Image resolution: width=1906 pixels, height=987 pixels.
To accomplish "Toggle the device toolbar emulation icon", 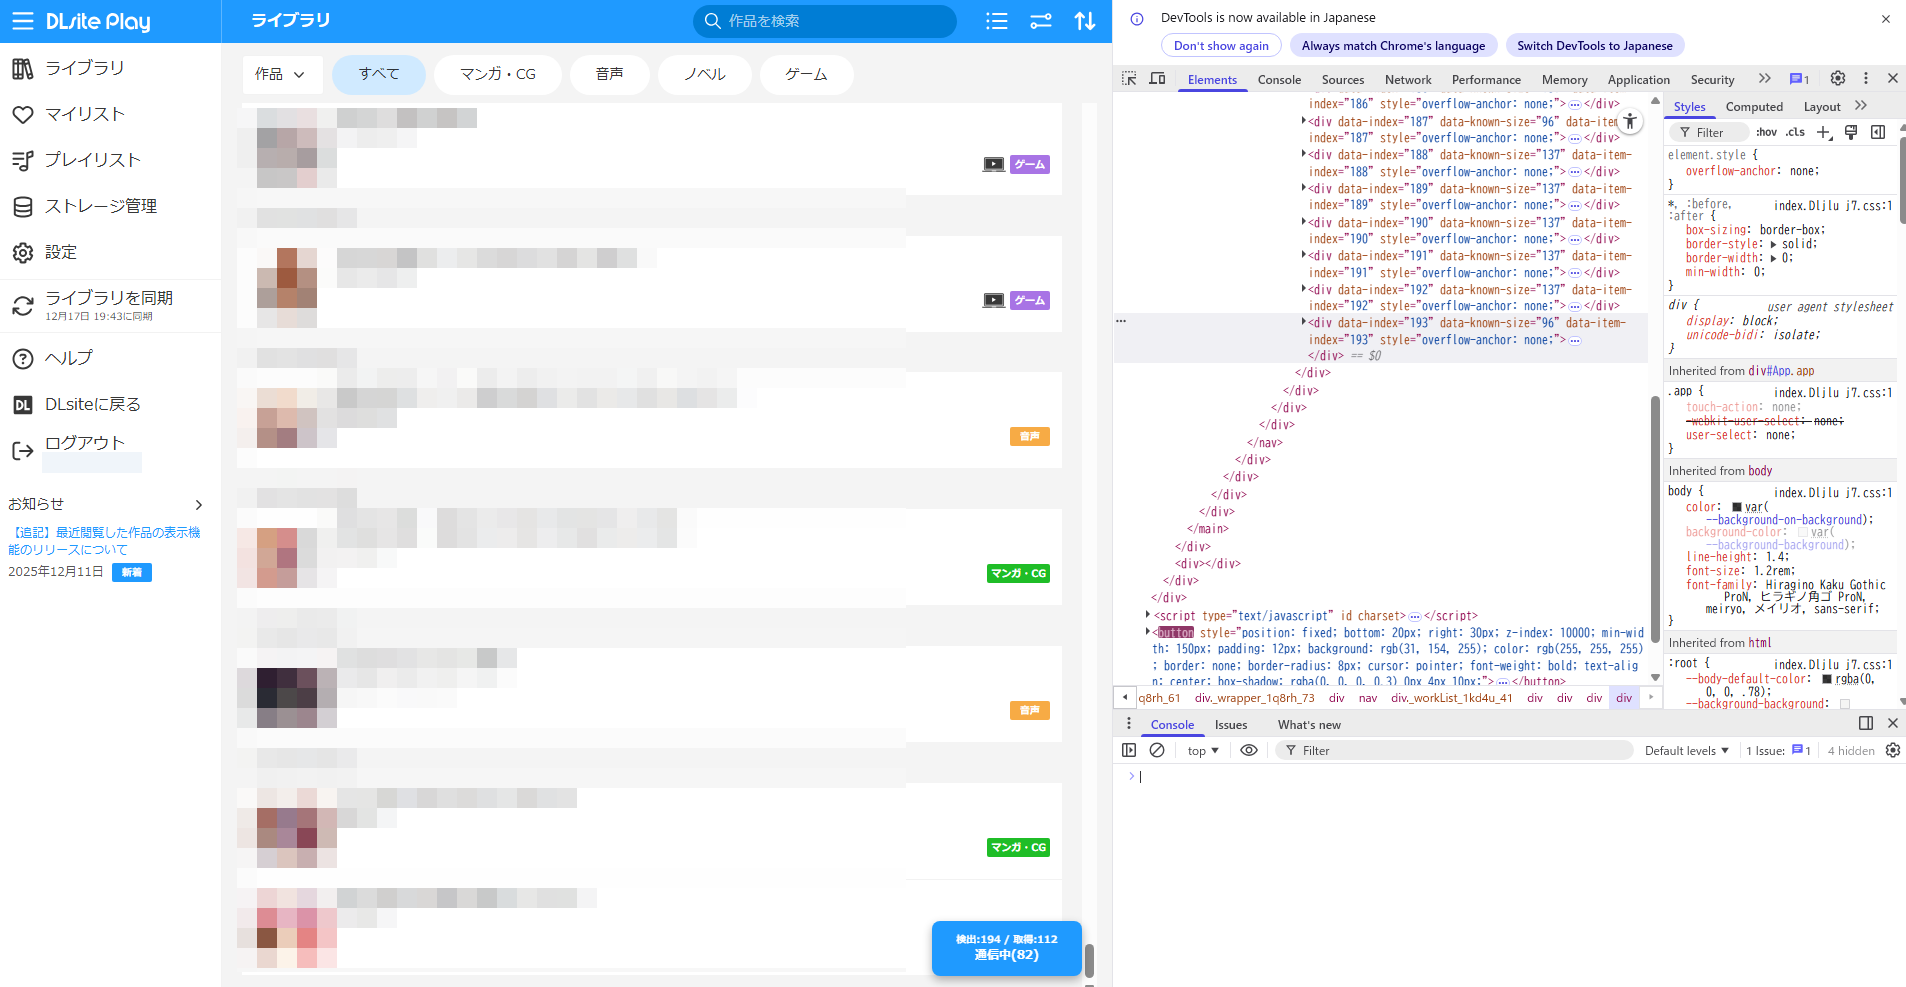I will coord(1157,79).
